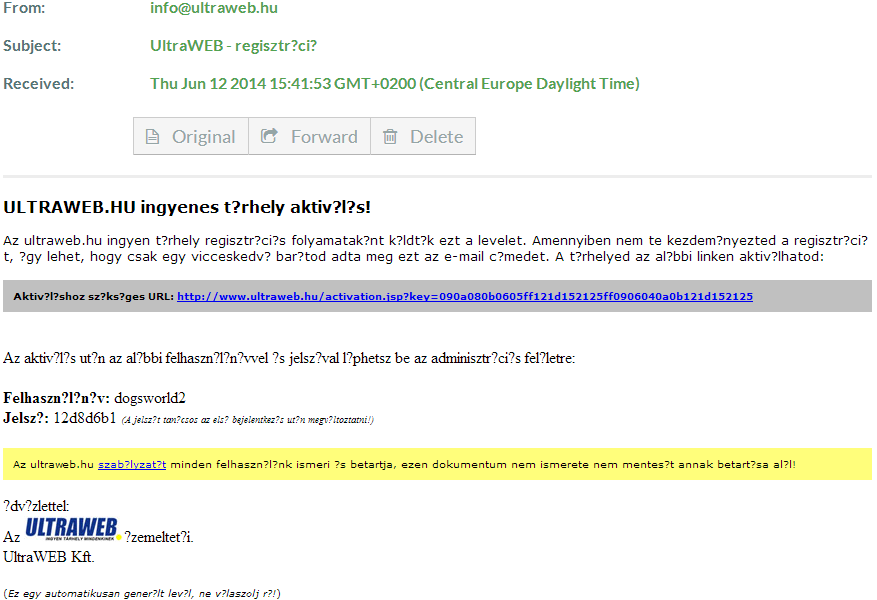Image resolution: width=877 pixels, height=600 pixels.
Task: Click subject text UltraWEB - regisztr?ci?
Action: click(233, 45)
